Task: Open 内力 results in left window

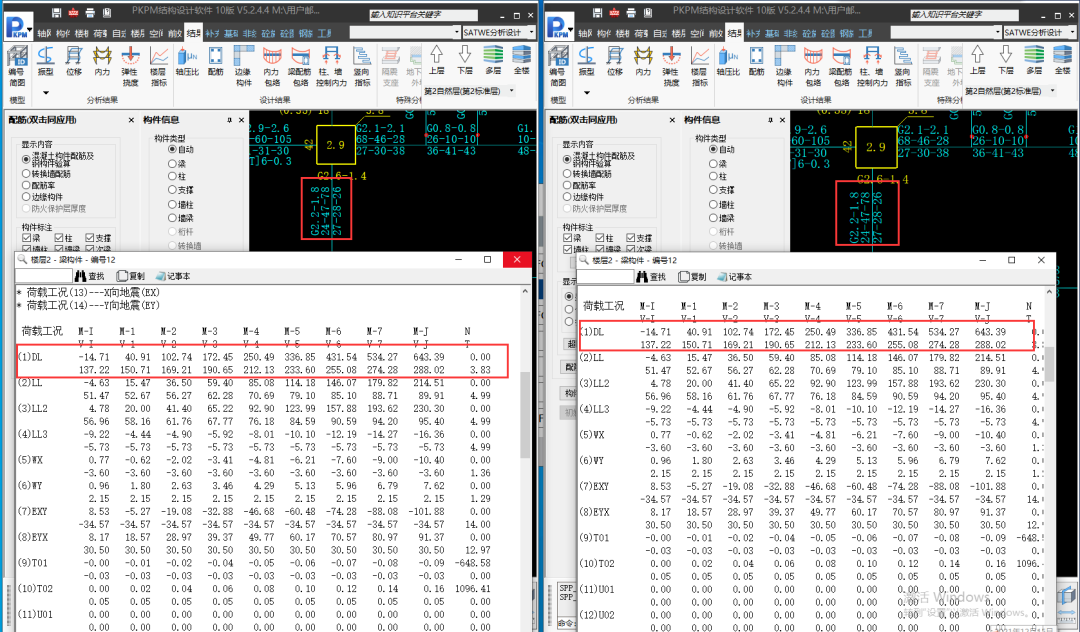Action: click(x=102, y=61)
